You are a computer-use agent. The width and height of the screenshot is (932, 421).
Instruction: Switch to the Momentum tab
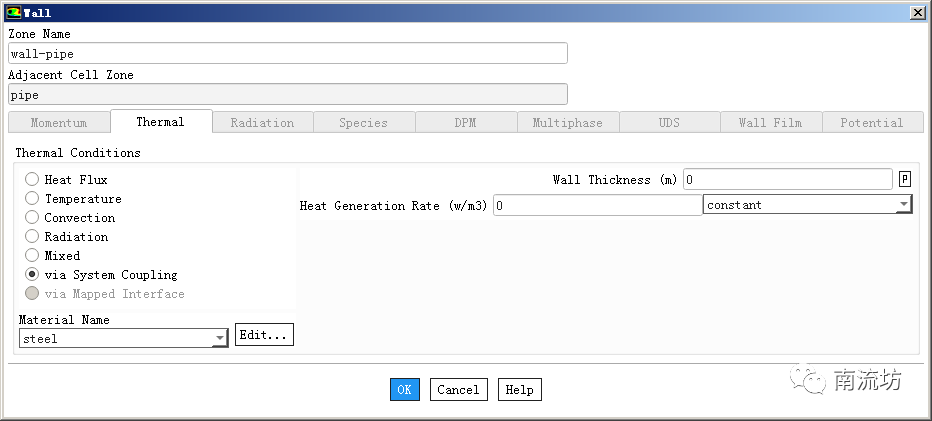59,122
